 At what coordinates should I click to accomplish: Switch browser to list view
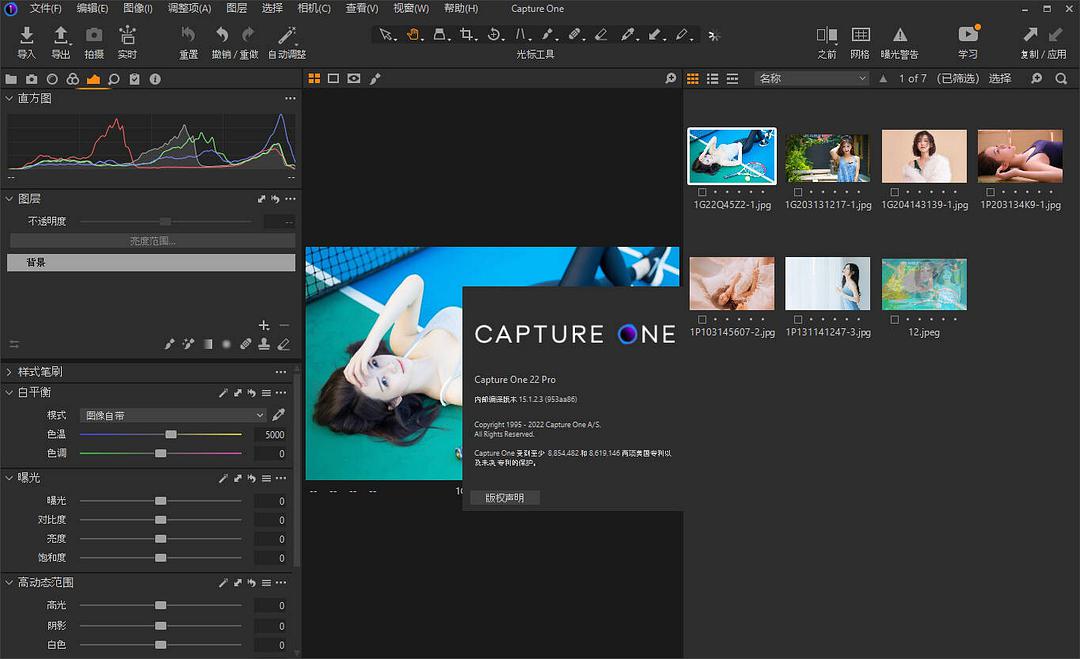click(x=712, y=79)
